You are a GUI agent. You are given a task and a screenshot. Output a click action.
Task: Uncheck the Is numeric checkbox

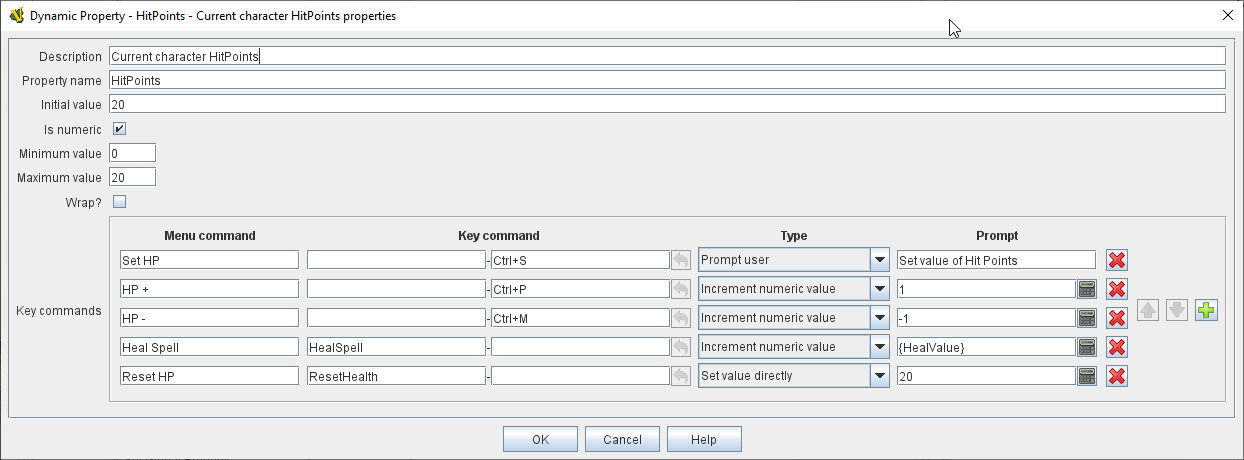(x=119, y=129)
